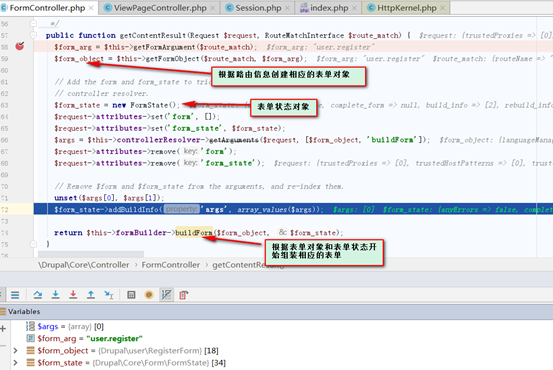Expand the $form_state variable node
Viewport: 553px width, 370px height.
tap(15, 362)
